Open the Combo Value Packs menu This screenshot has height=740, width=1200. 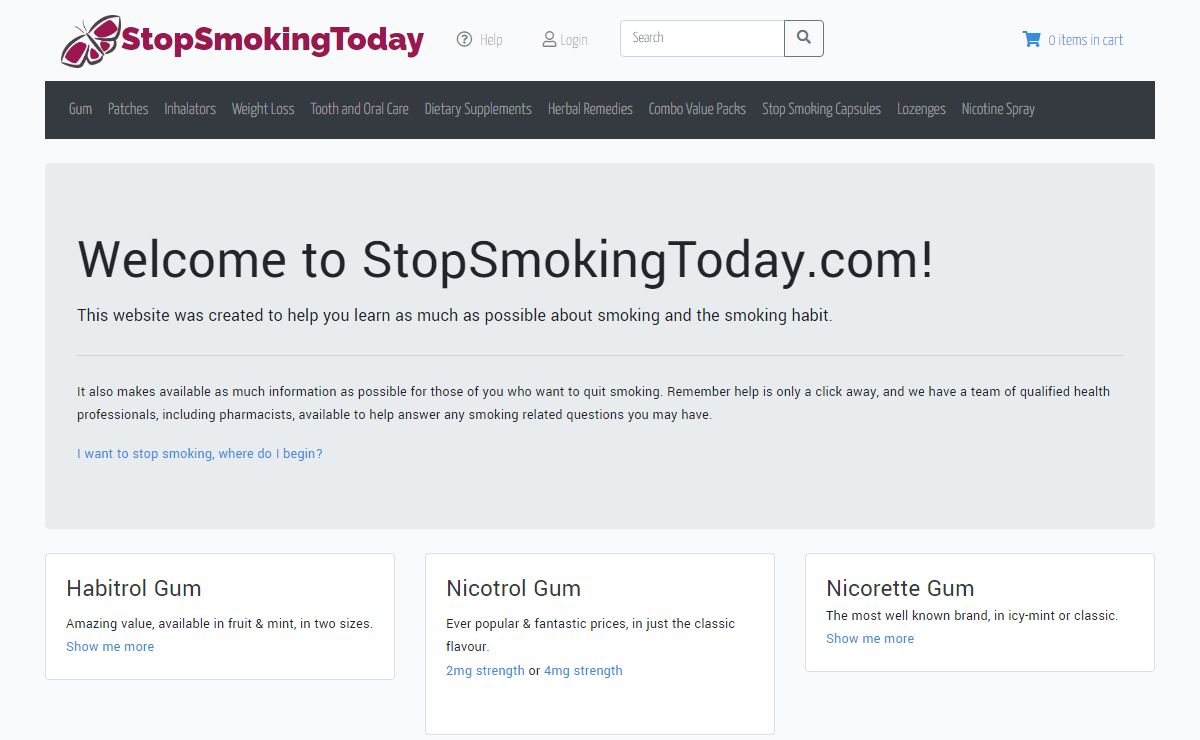point(697,109)
